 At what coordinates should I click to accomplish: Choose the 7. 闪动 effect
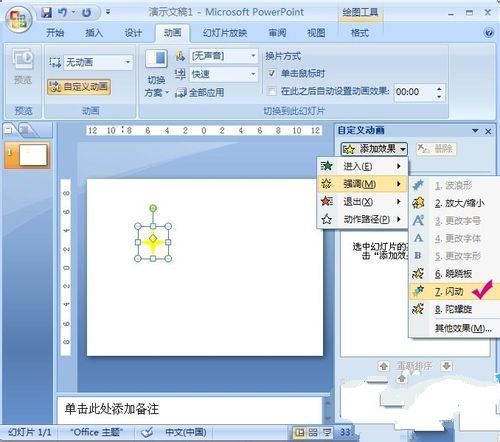click(x=453, y=292)
